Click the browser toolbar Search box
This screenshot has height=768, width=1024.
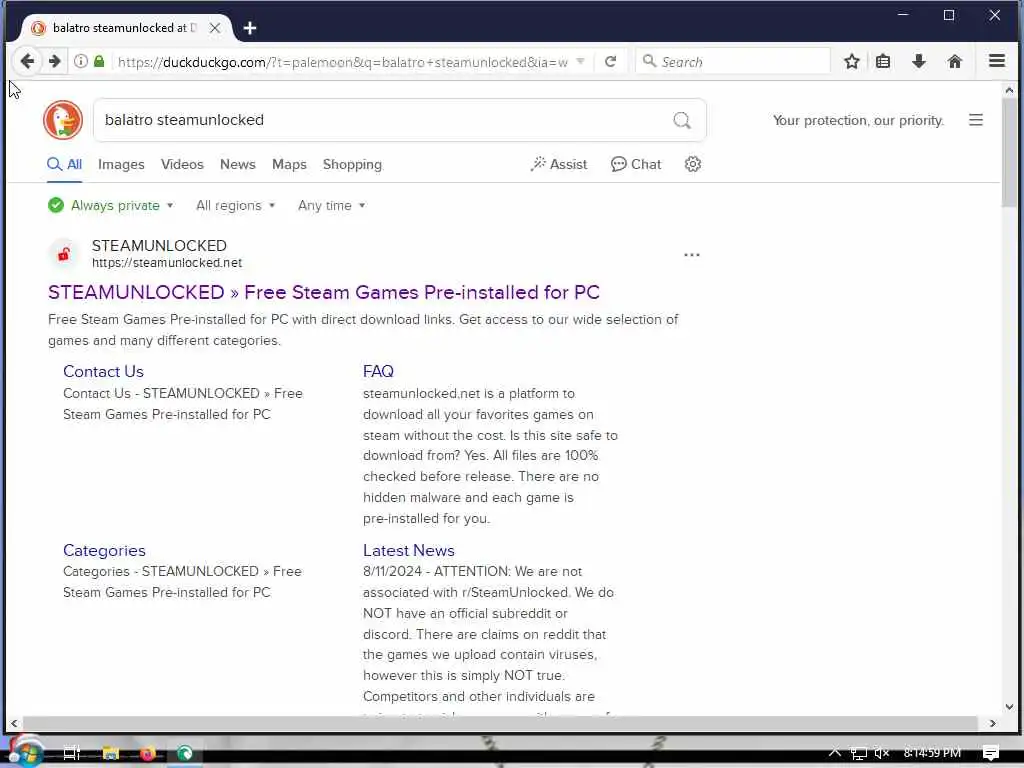click(x=733, y=61)
